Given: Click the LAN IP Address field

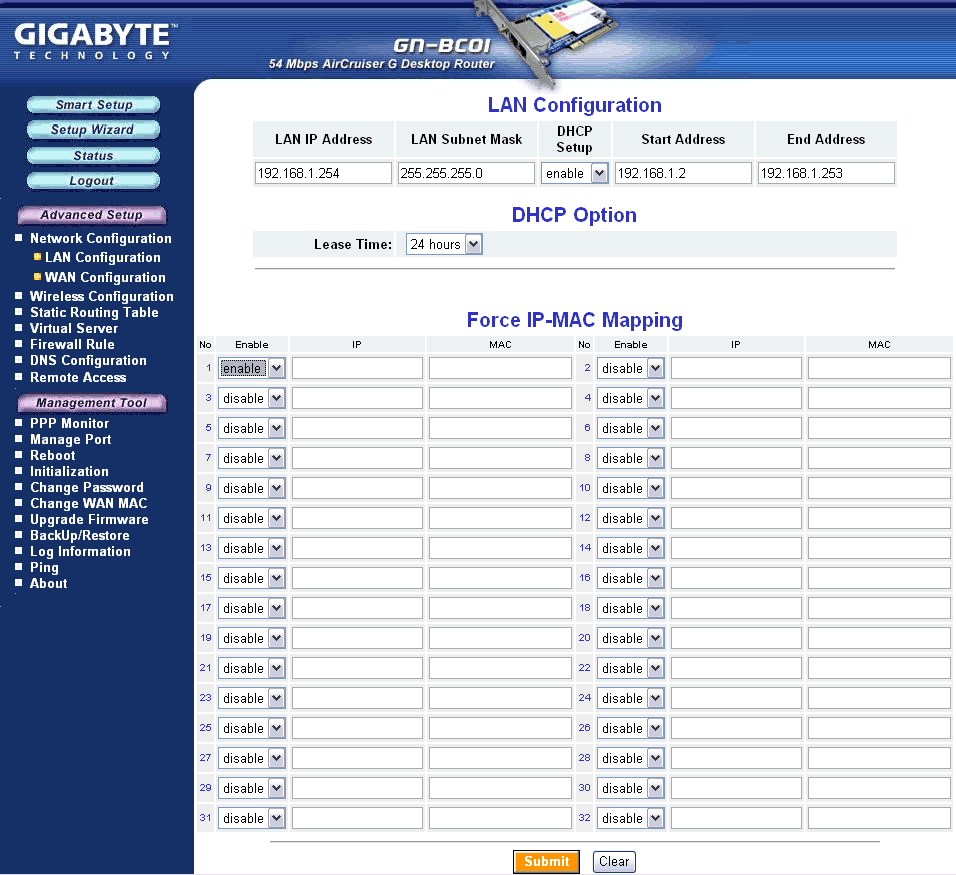Looking at the screenshot, I should point(323,173).
